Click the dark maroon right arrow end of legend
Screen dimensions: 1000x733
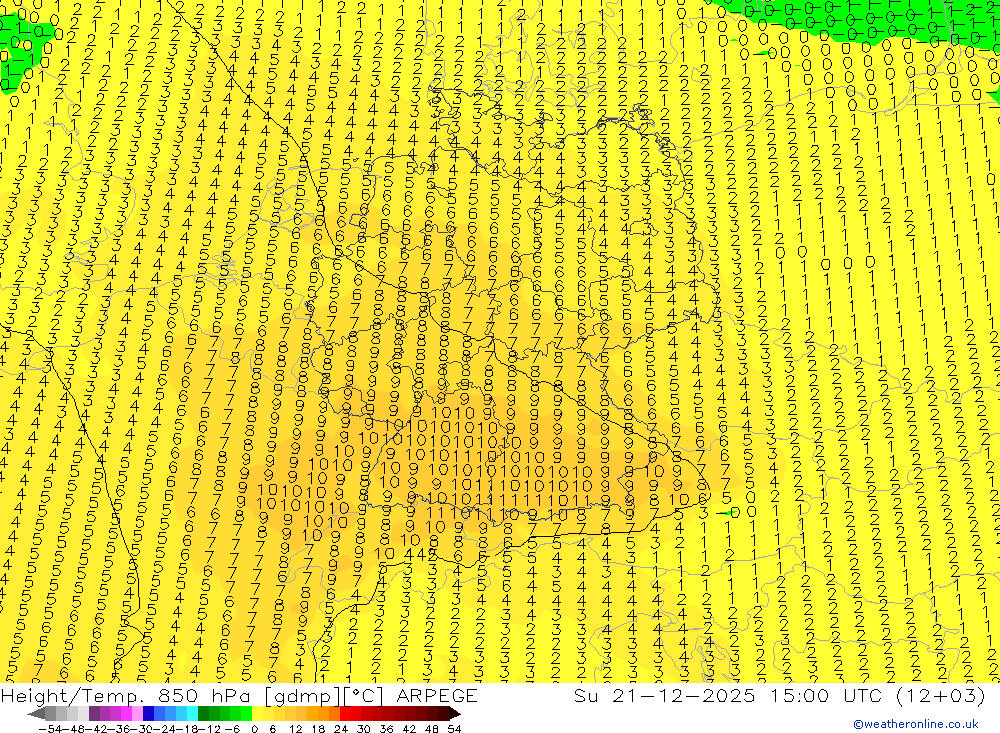(x=455, y=713)
